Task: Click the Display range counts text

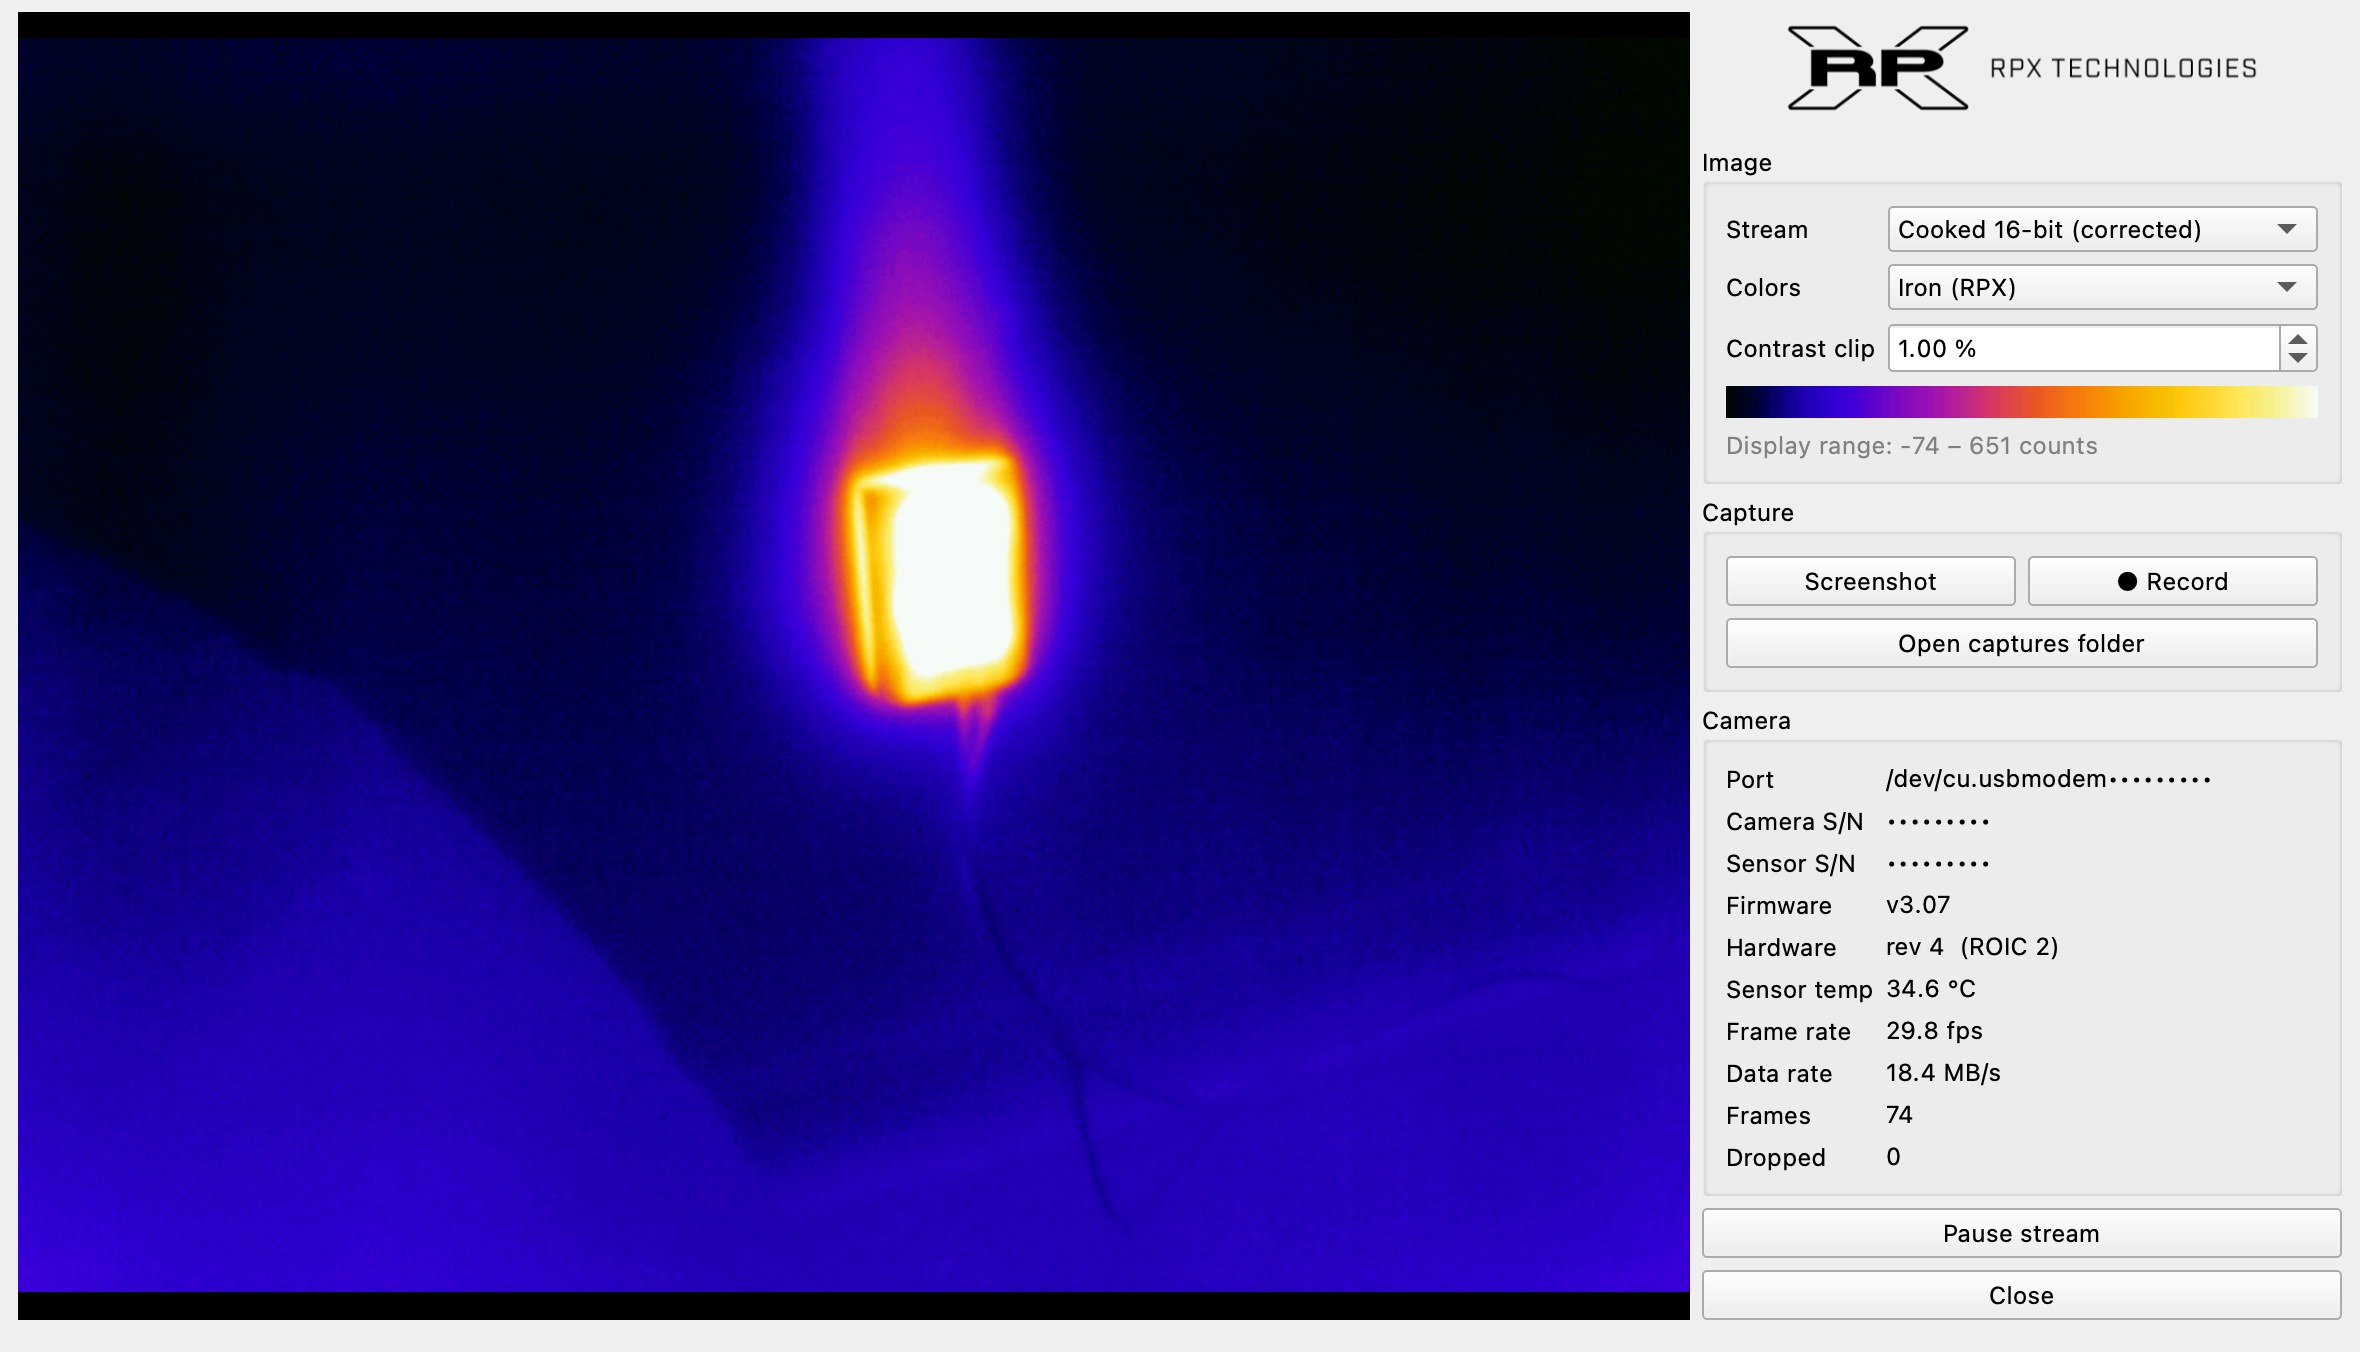Action: coord(1911,446)
